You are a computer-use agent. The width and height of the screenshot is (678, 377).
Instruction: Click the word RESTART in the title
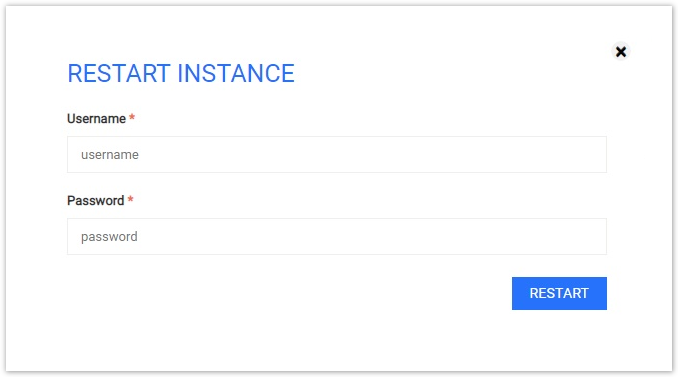(119, 73)
